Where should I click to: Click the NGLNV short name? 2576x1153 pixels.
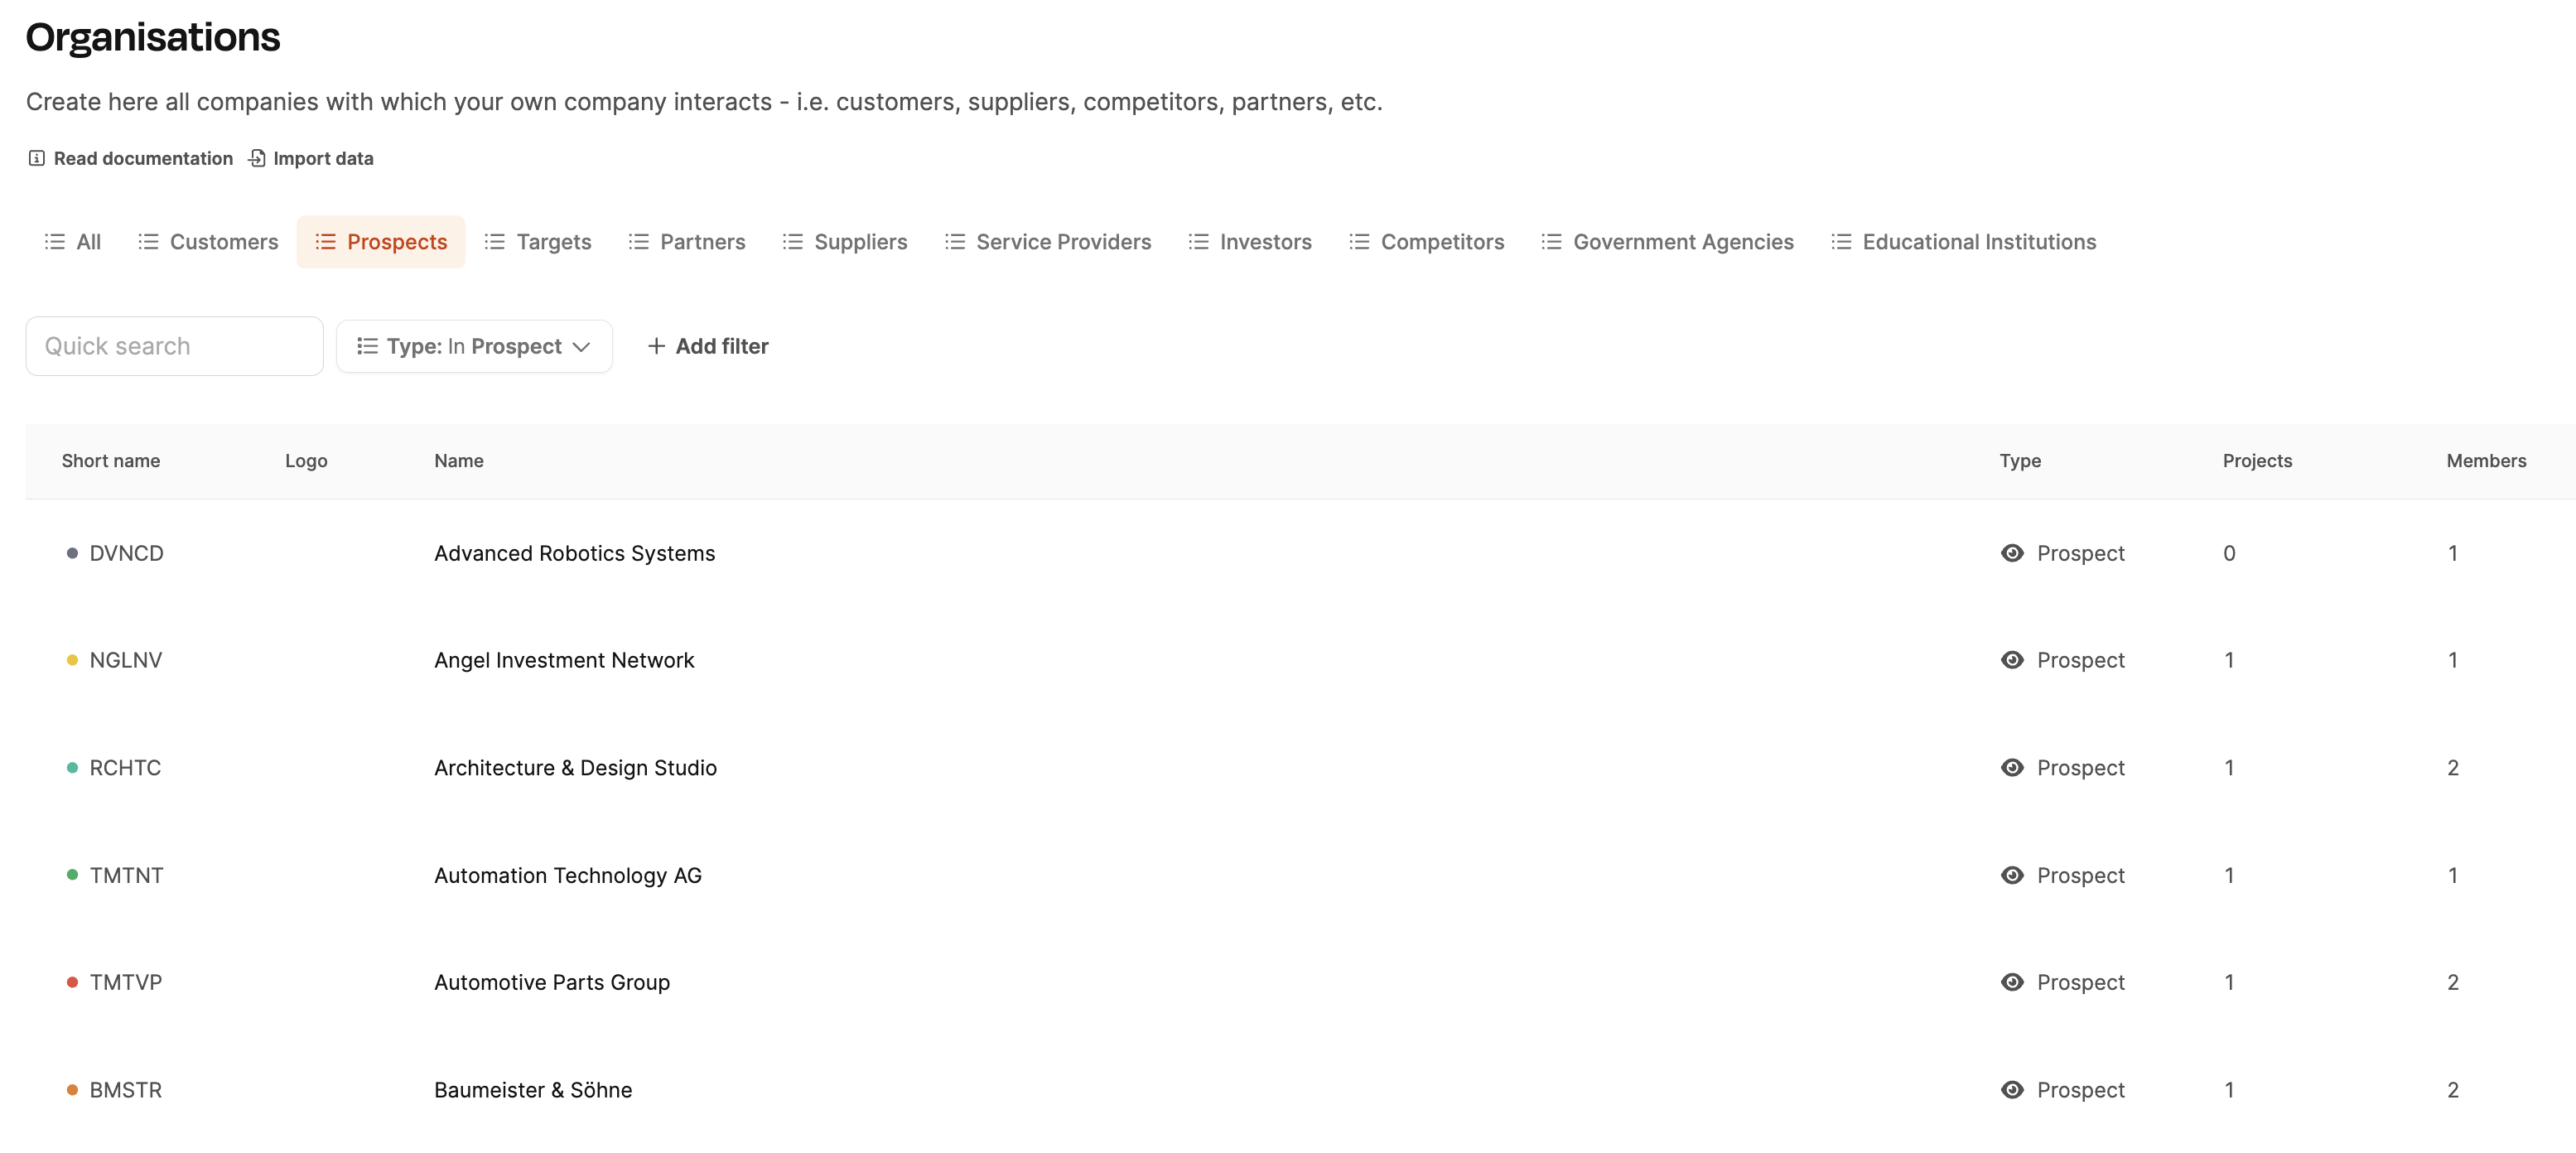126,660
